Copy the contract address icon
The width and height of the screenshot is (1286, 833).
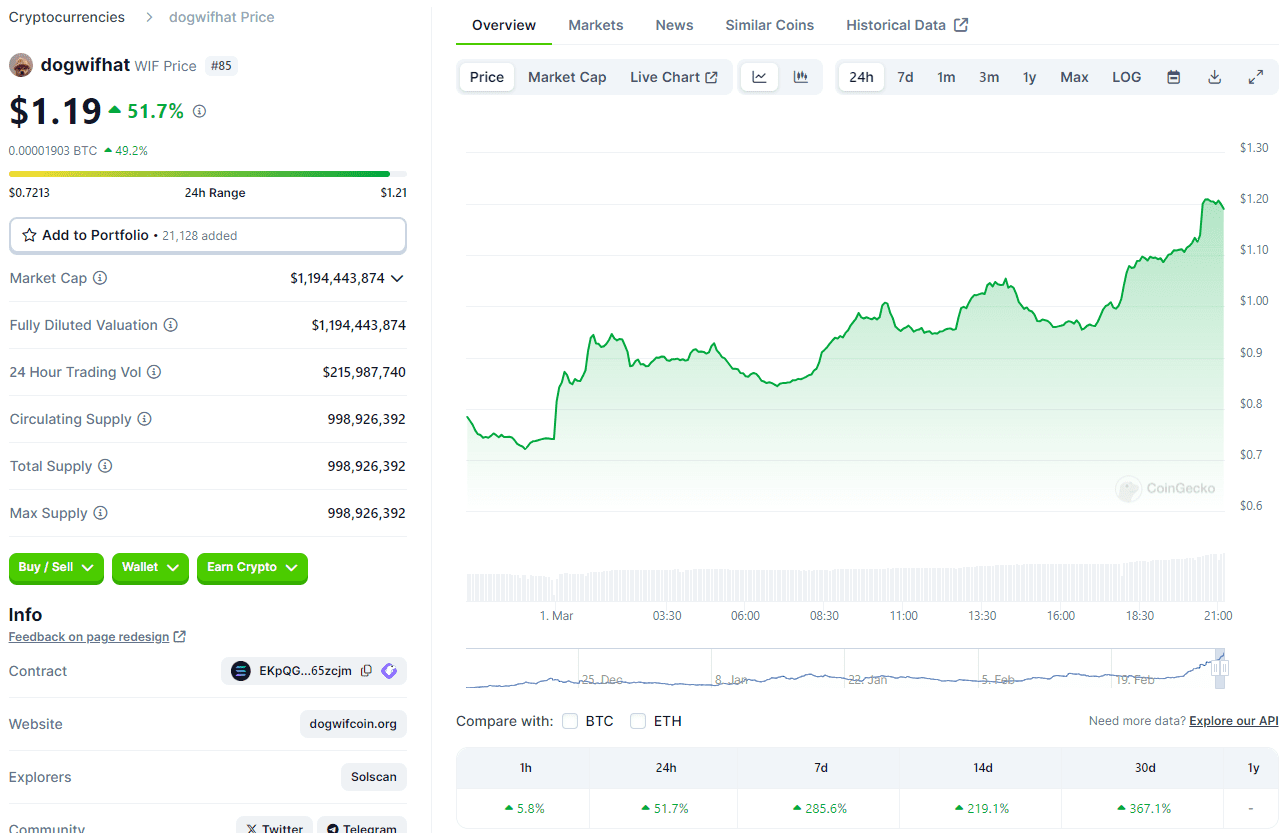pos(367,671)
